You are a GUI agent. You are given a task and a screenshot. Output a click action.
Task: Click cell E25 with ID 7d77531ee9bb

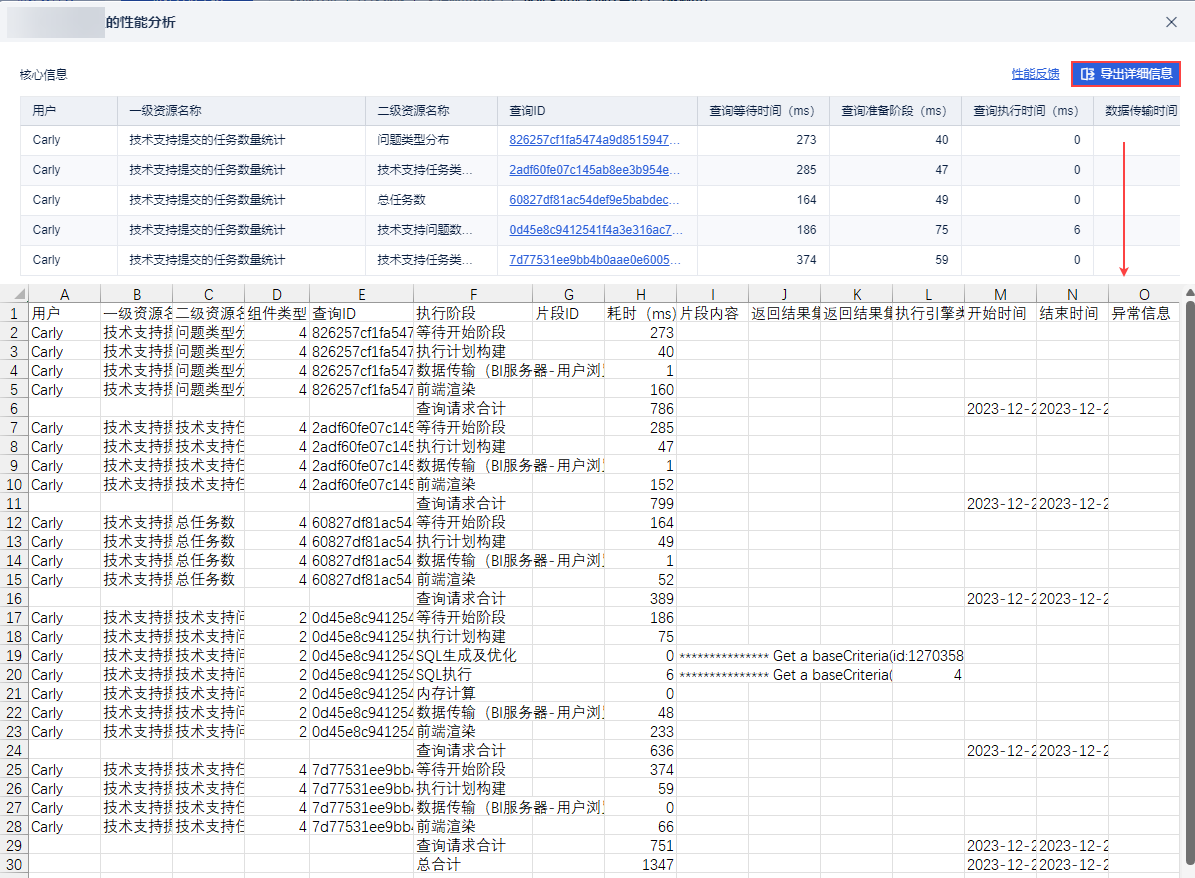361,770
